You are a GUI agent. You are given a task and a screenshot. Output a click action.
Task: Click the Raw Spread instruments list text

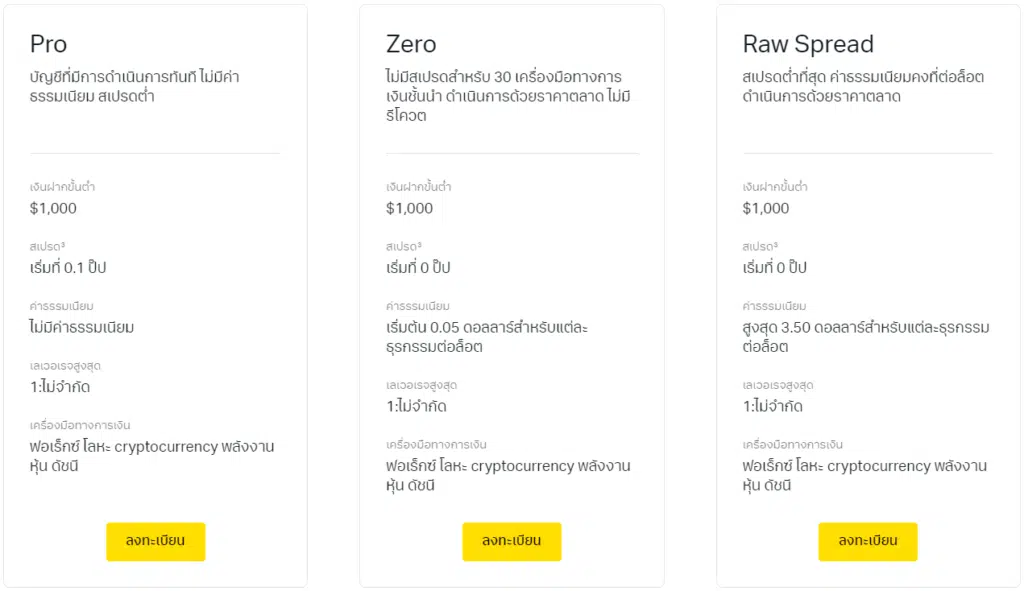(864, 475)
